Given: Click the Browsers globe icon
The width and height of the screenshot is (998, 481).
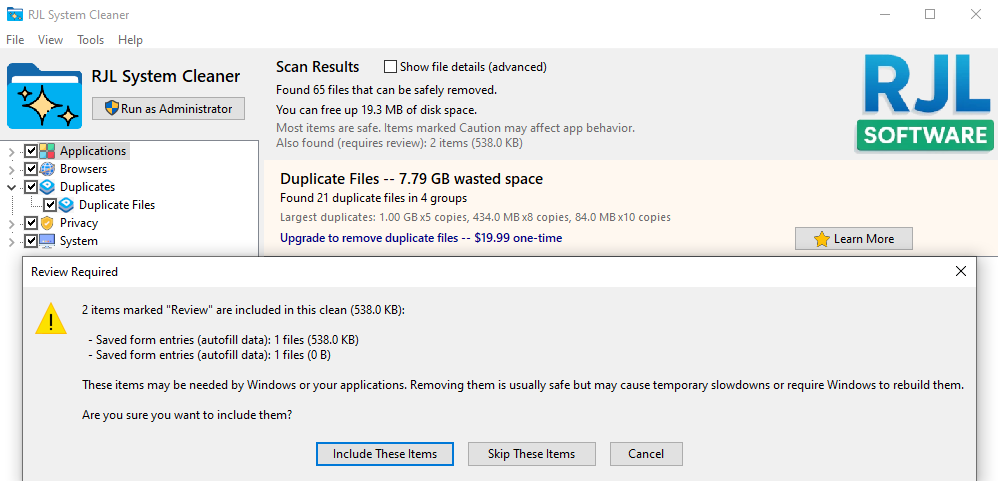Looking at the screenshot, I should [48, 169].
